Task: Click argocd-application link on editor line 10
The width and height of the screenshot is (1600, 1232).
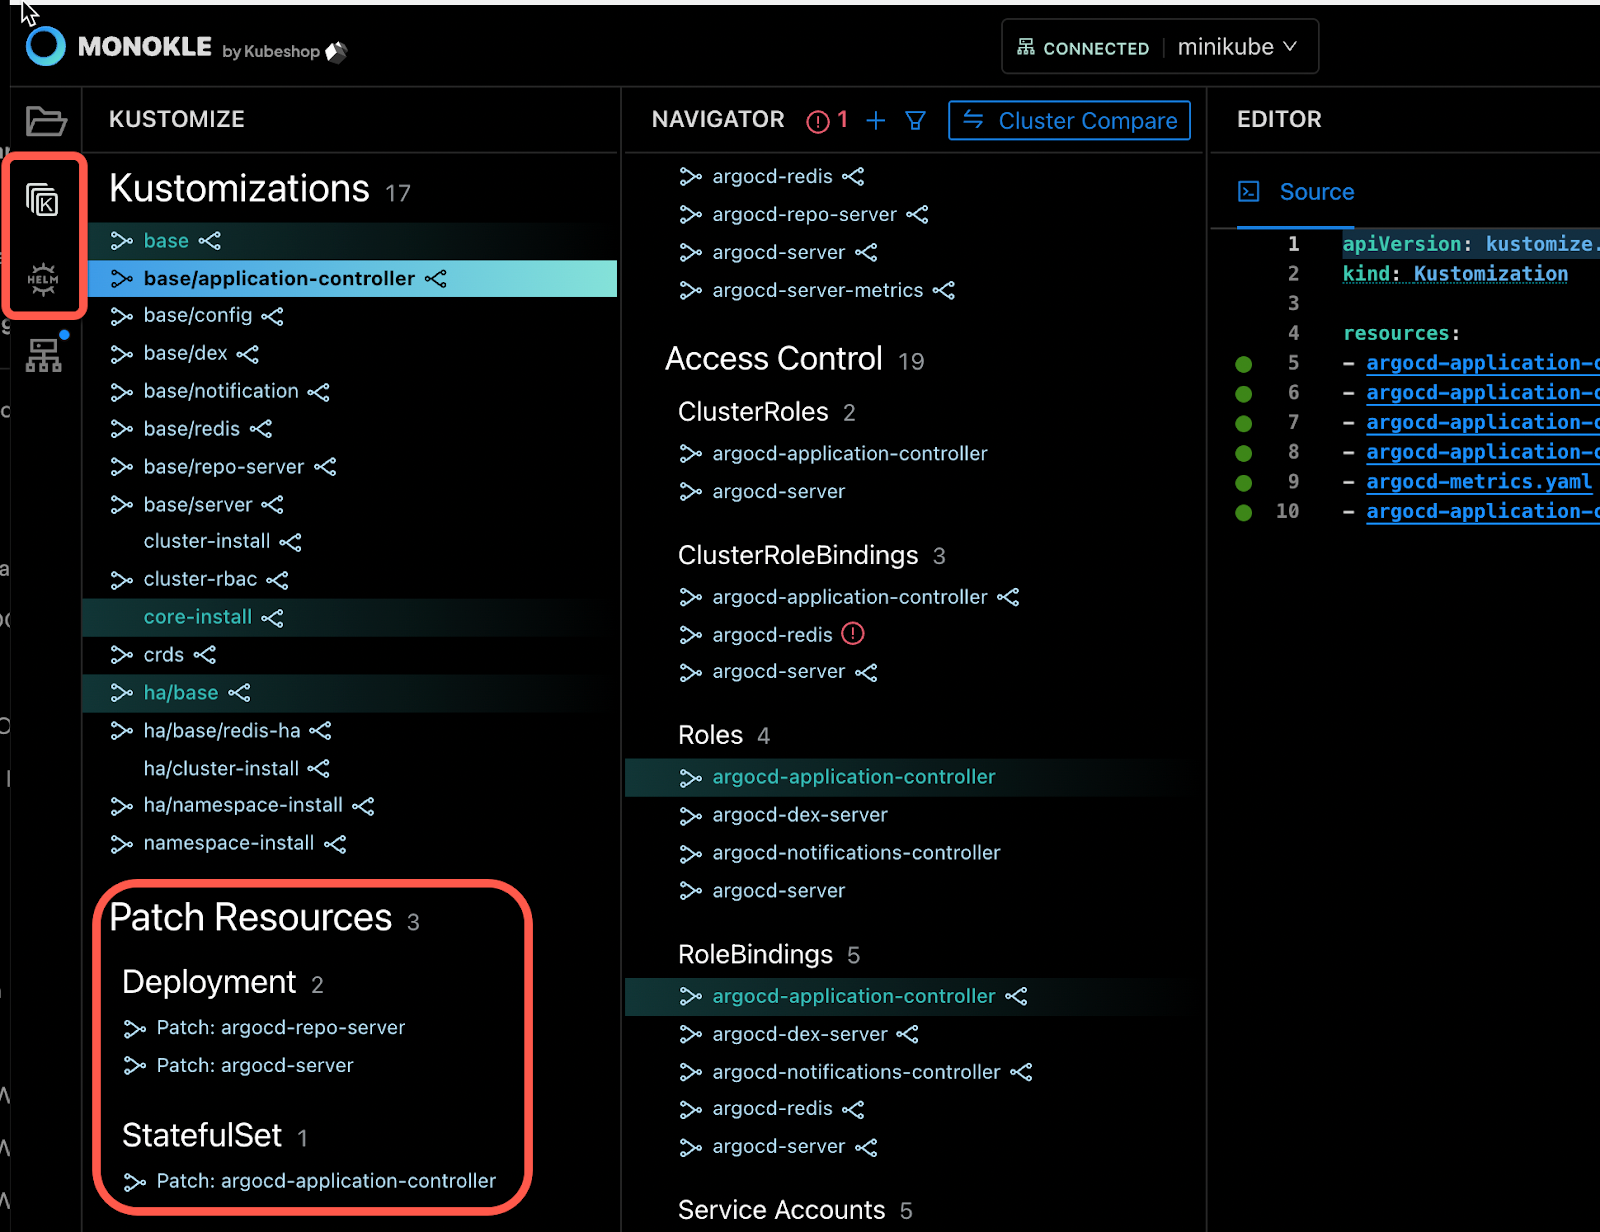Action: click(1483, 512)
